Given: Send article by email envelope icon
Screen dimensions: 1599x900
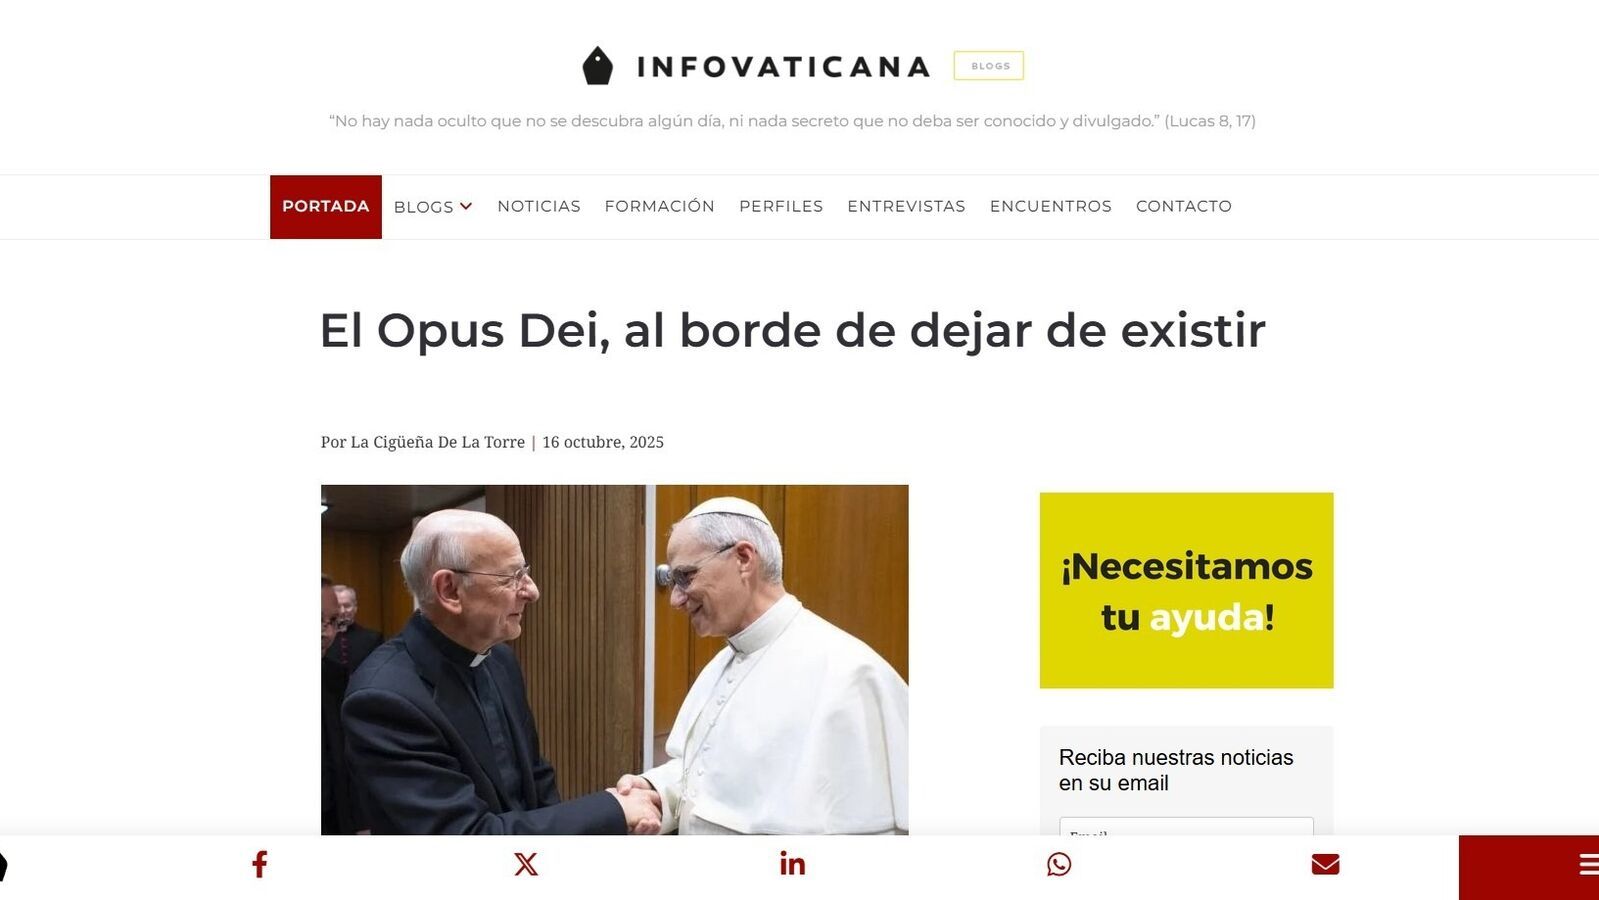Looking at the screenshot, I should pyautogui.click(x=1325, y=864).
